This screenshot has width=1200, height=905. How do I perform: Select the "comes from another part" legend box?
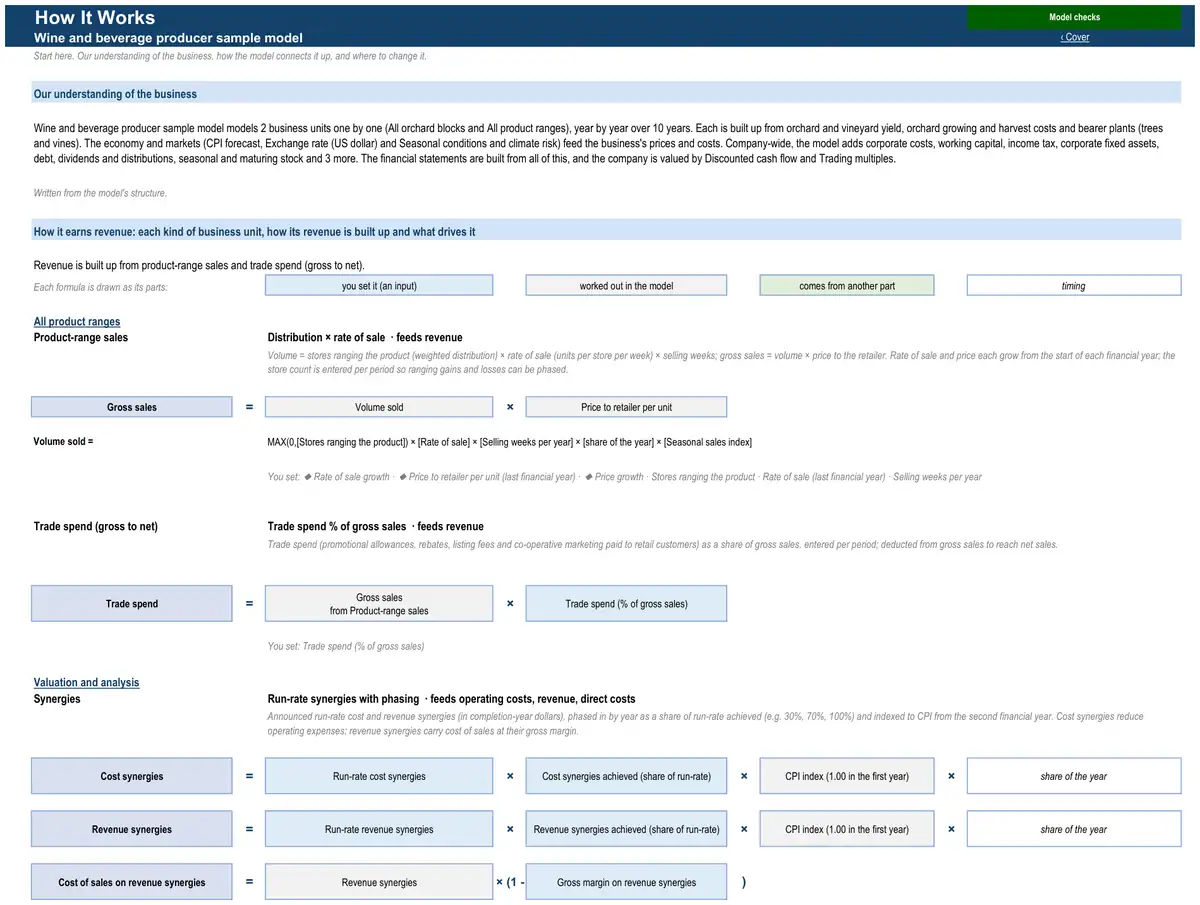pos(847,286)
